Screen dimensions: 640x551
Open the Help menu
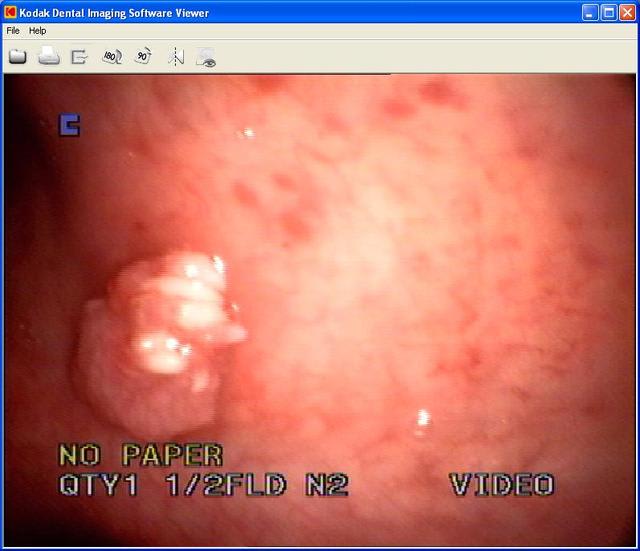tap(37, 31)
